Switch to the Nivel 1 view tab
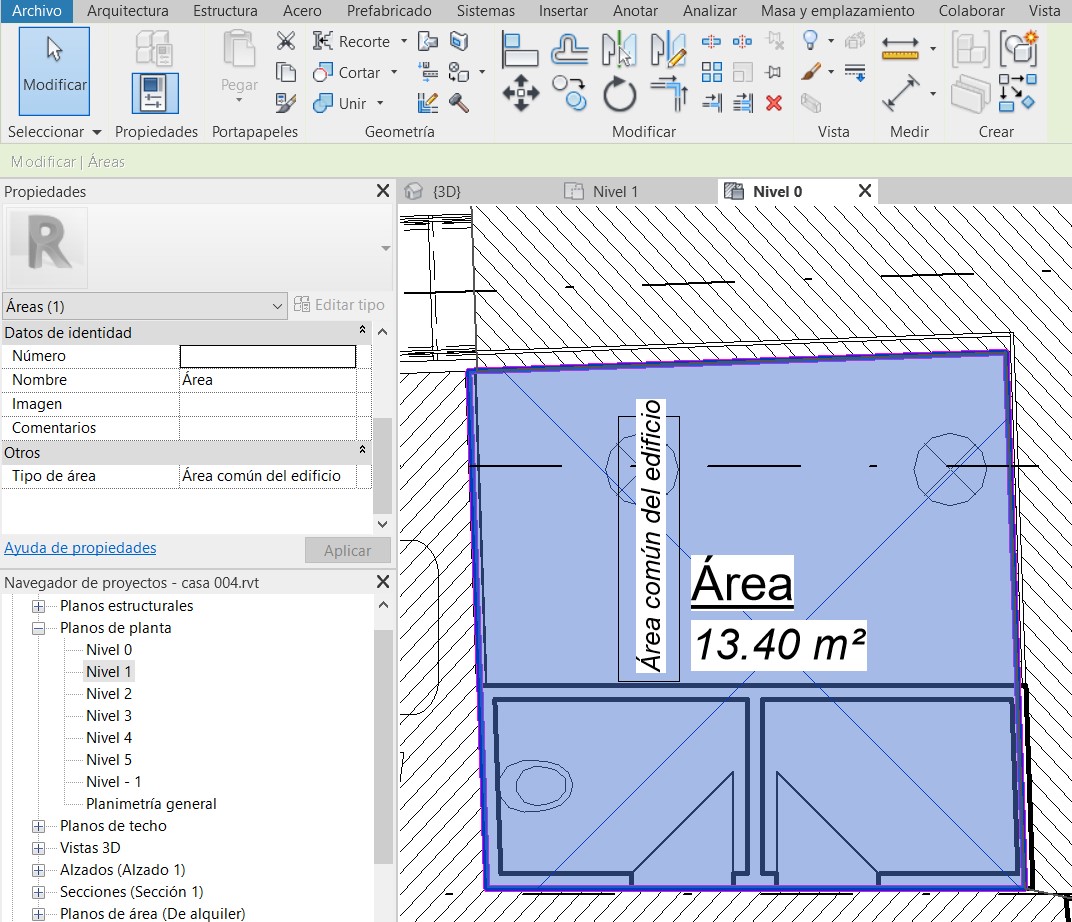The image size is (1072, 922). [614, 191]
